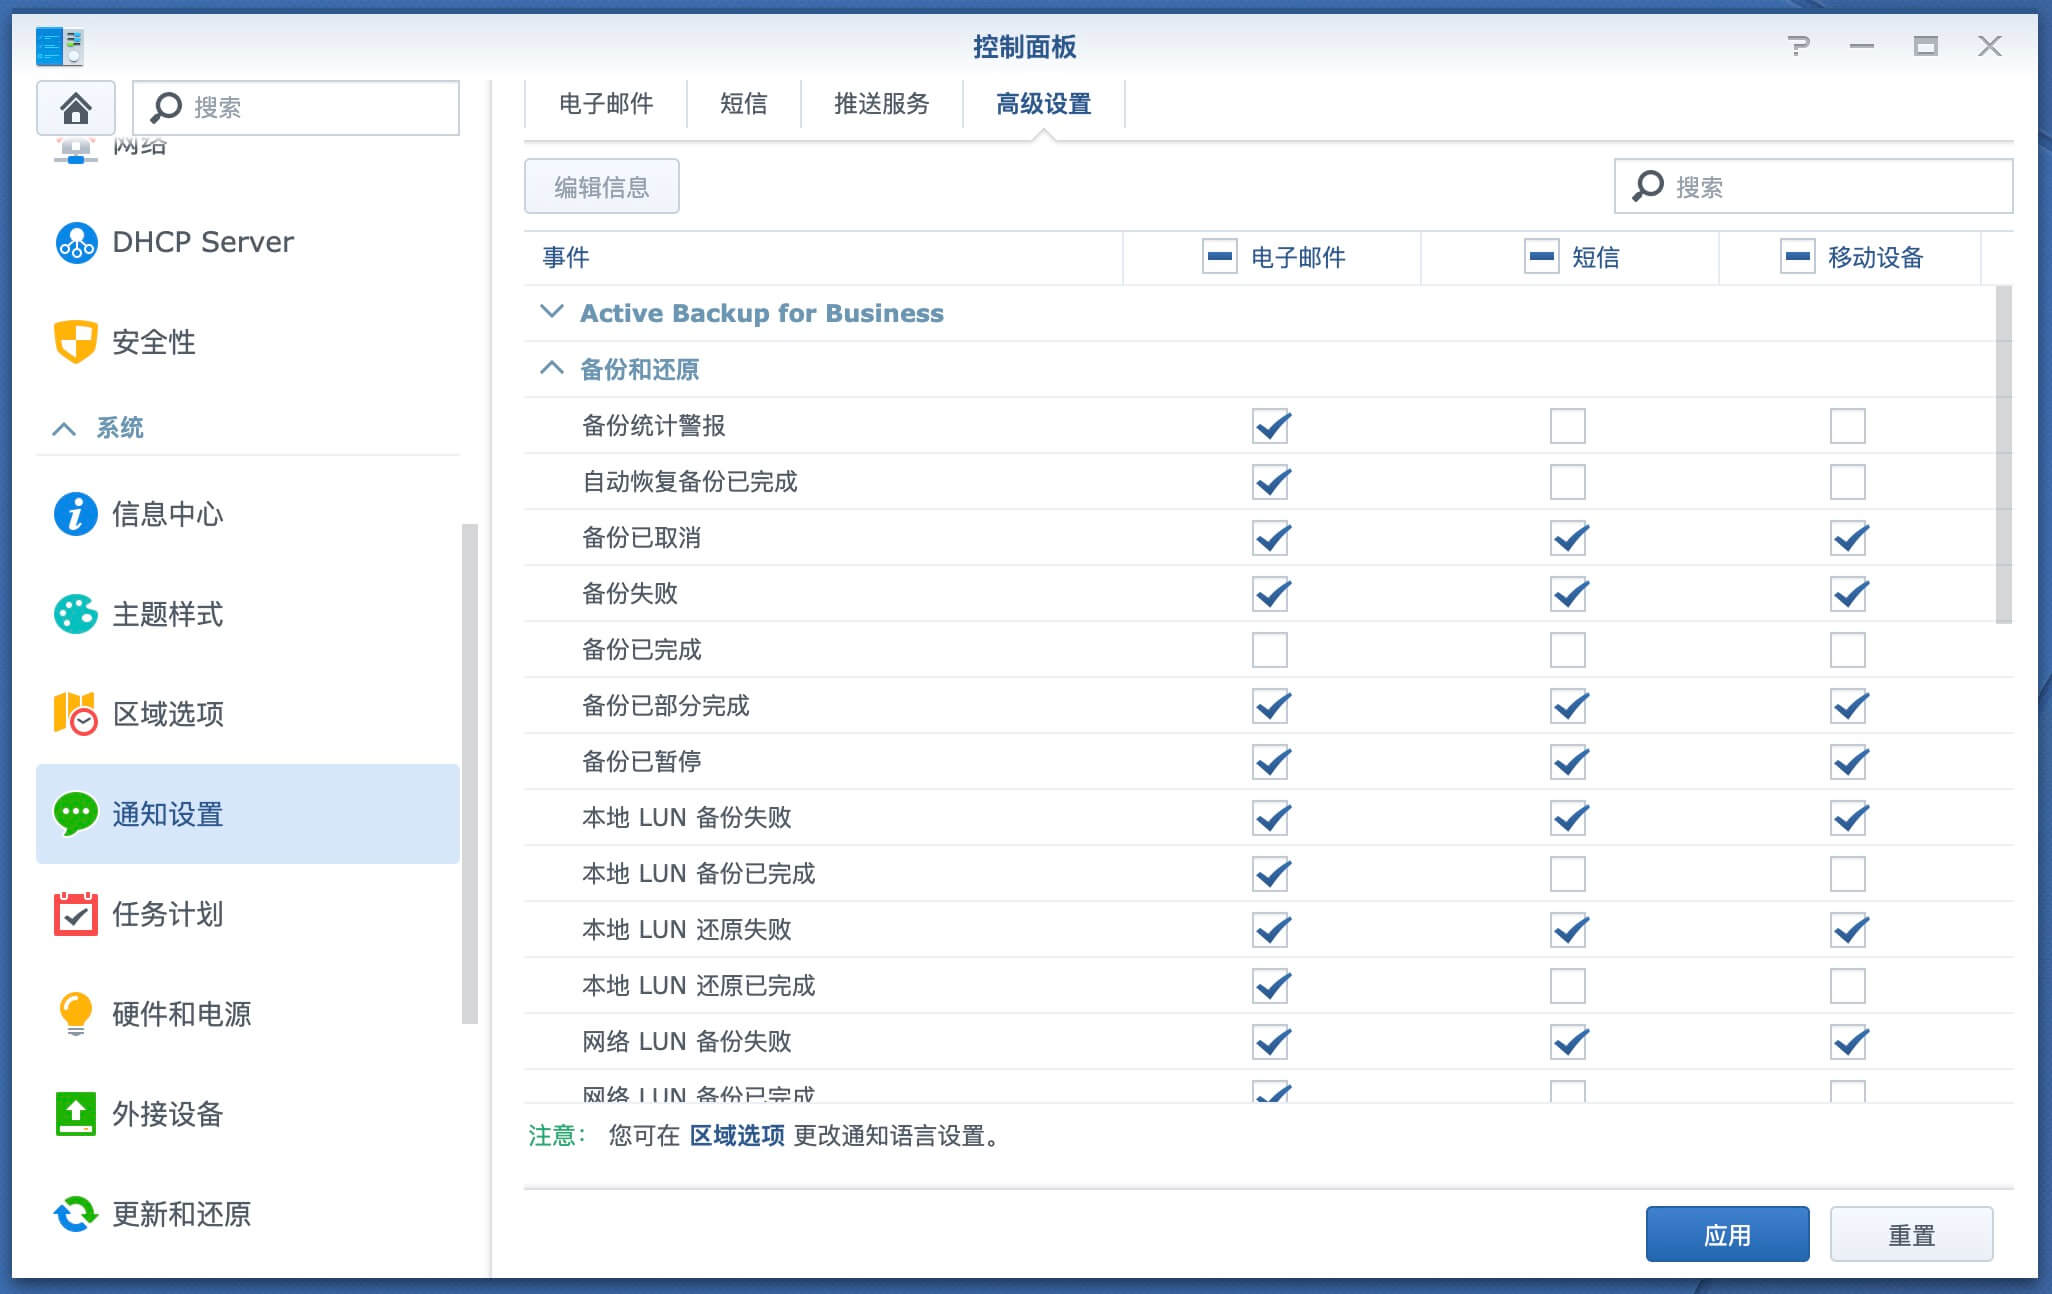Open the 安全性 security shield item
This screenshot has width=2052, height=1294.
pos(153,342)
